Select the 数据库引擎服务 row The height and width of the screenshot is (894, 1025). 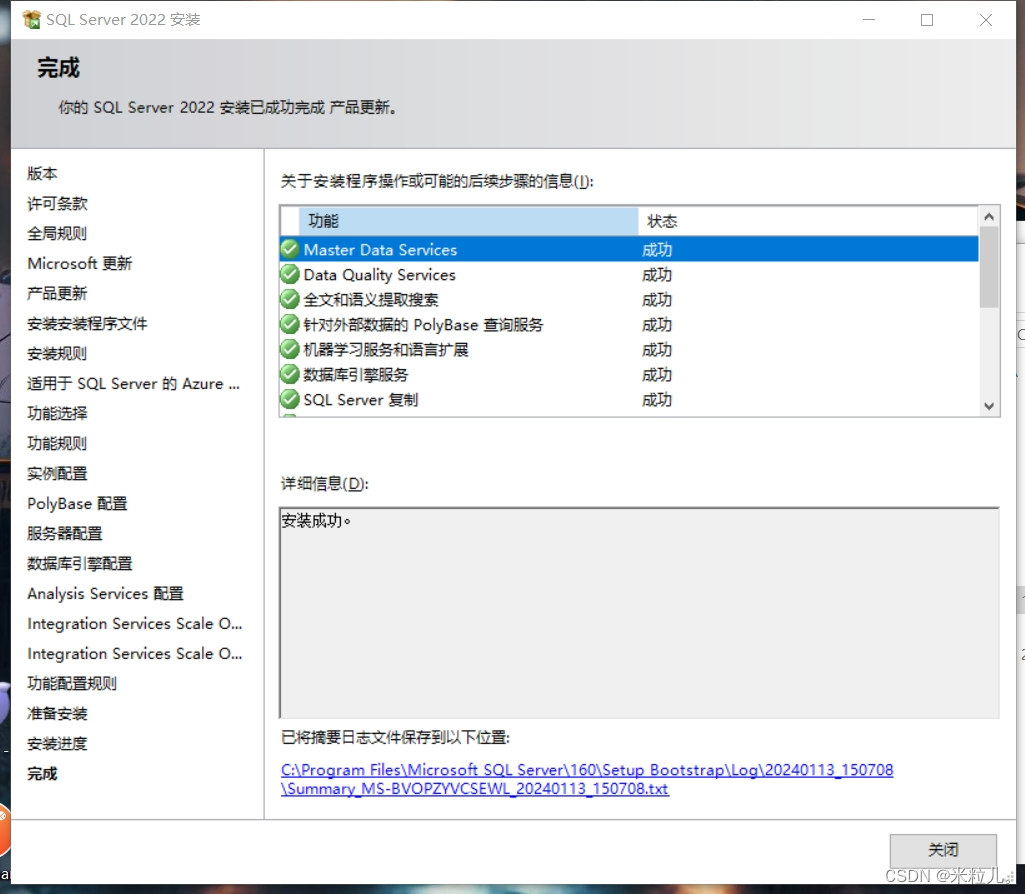pyautogui.click(x=630, y=374)
